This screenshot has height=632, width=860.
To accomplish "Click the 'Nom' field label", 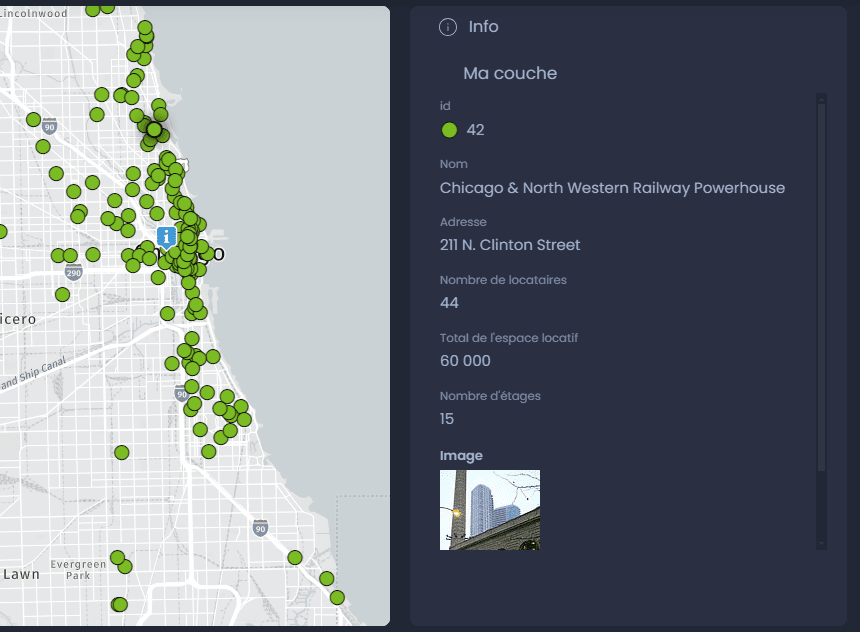I will click(454, 164).
